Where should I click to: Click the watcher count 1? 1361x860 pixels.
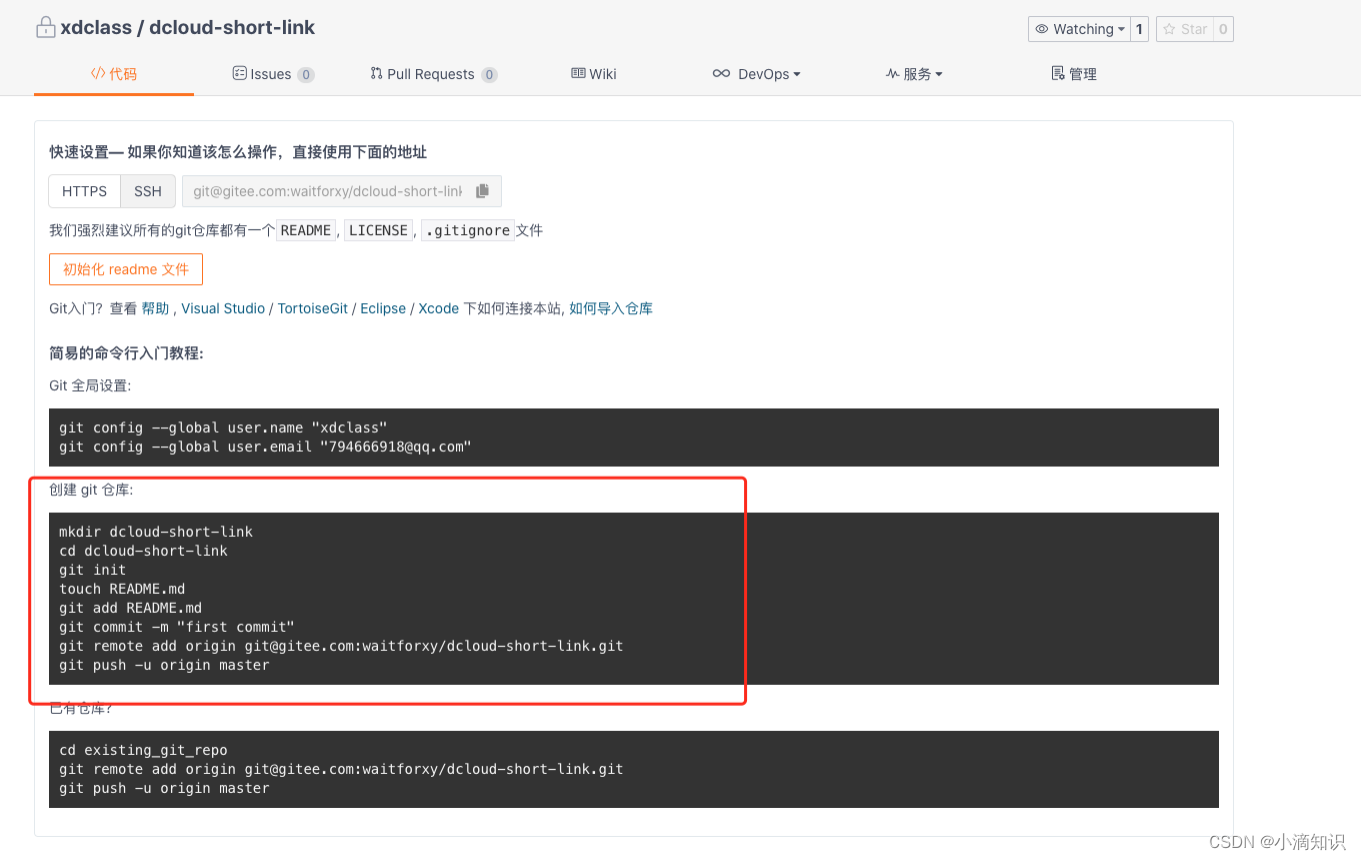[1139, 29]
